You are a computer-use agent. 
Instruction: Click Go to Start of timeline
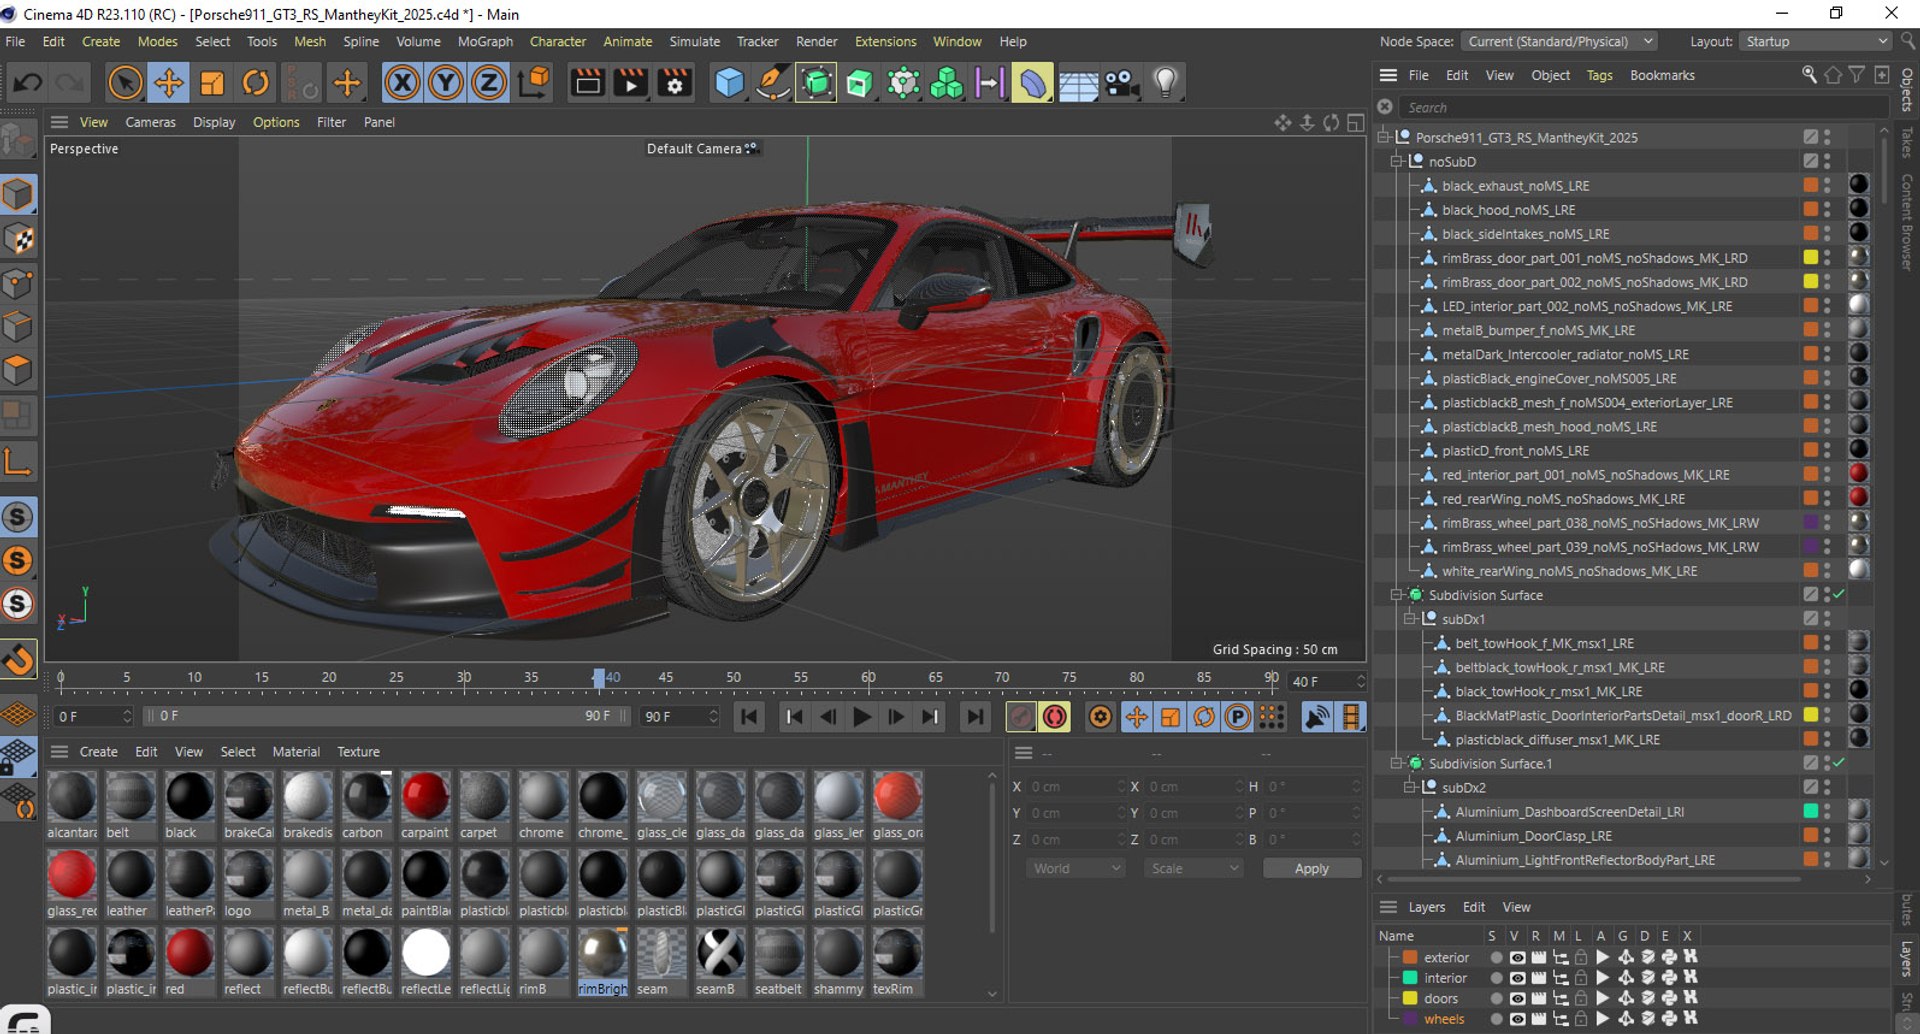coord(748,716)
